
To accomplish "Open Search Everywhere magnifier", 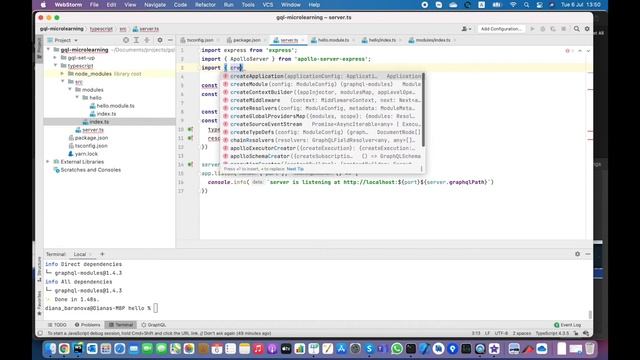I will (x=576, y=29).
